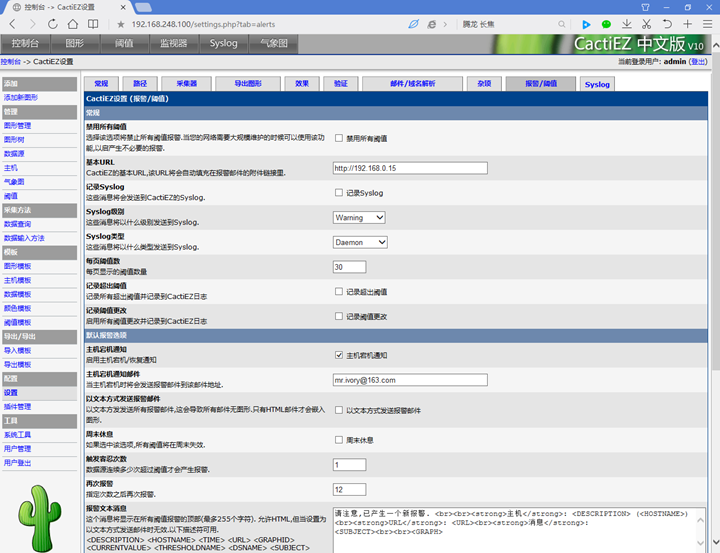Click the speed mode leaf icon
The width and height of the screenshot is (720, 553).
413,24
